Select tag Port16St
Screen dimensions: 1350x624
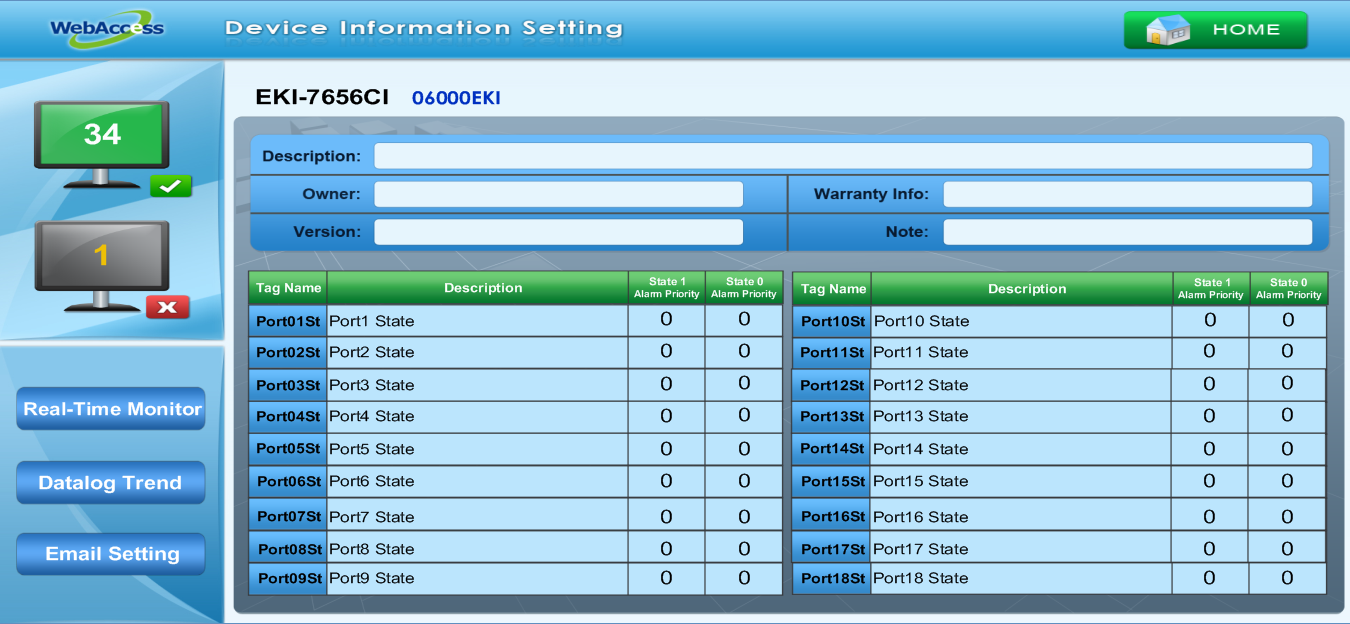point(832,516)
